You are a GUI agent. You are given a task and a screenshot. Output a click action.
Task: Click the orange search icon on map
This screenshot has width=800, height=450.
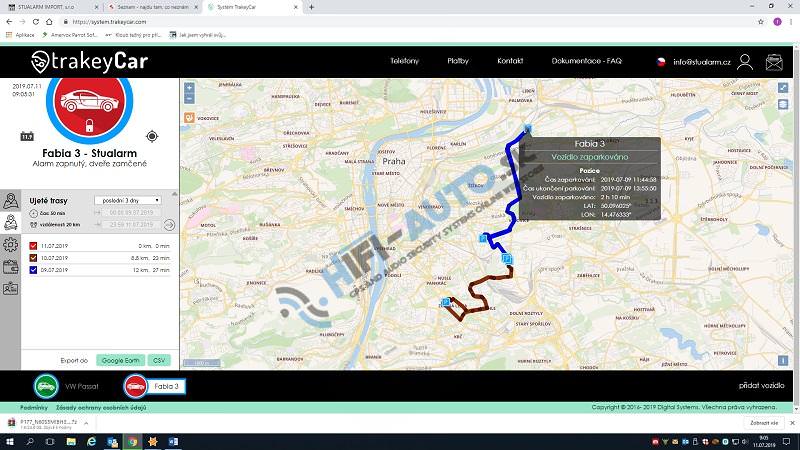point(189,118)
